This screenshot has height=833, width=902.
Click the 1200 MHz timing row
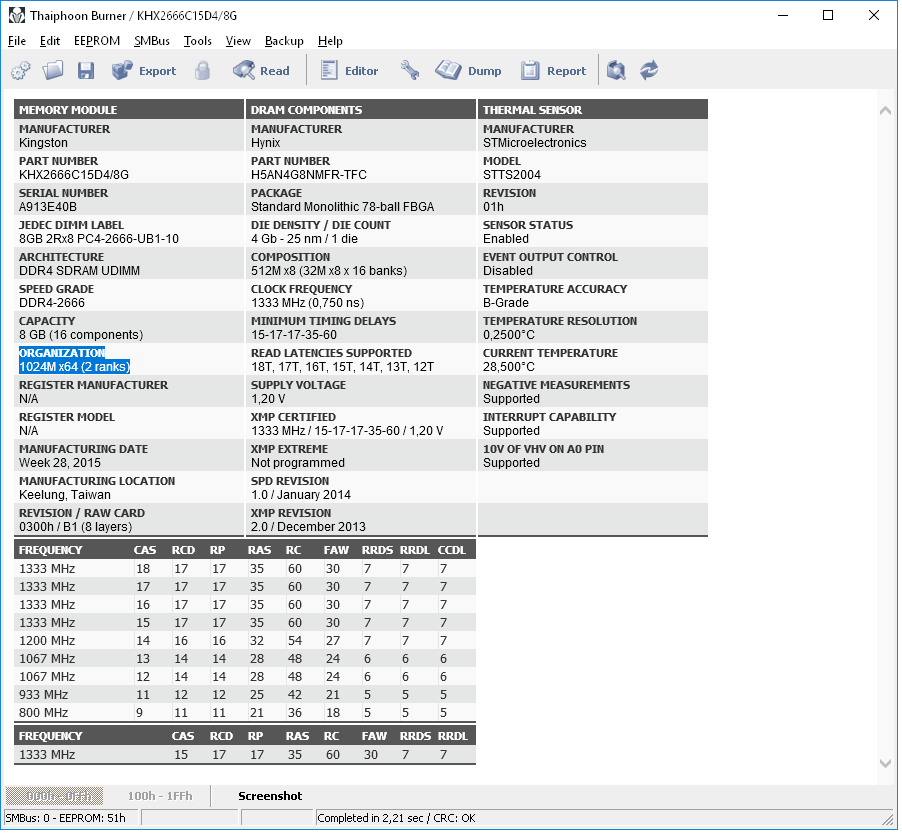click(x=244, y=641)
